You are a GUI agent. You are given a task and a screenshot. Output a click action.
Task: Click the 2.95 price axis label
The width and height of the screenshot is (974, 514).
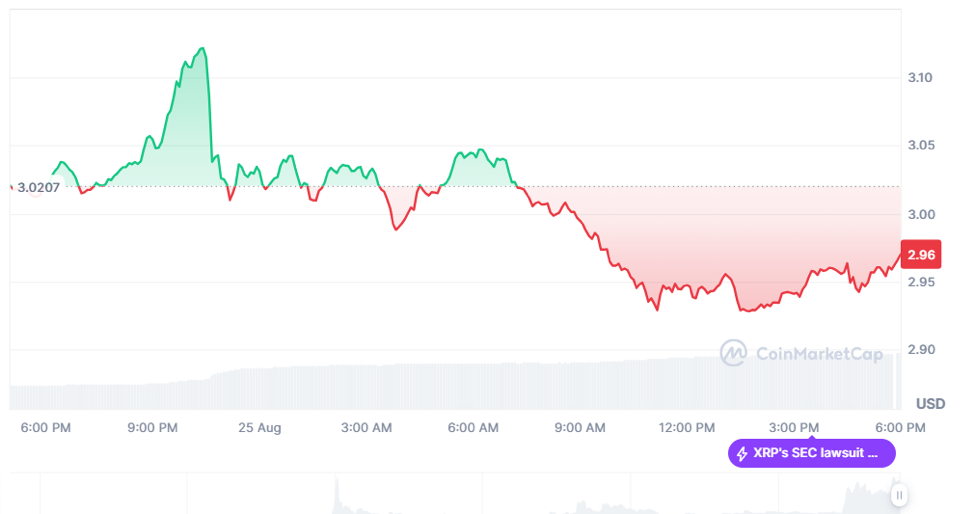point(922,283)
